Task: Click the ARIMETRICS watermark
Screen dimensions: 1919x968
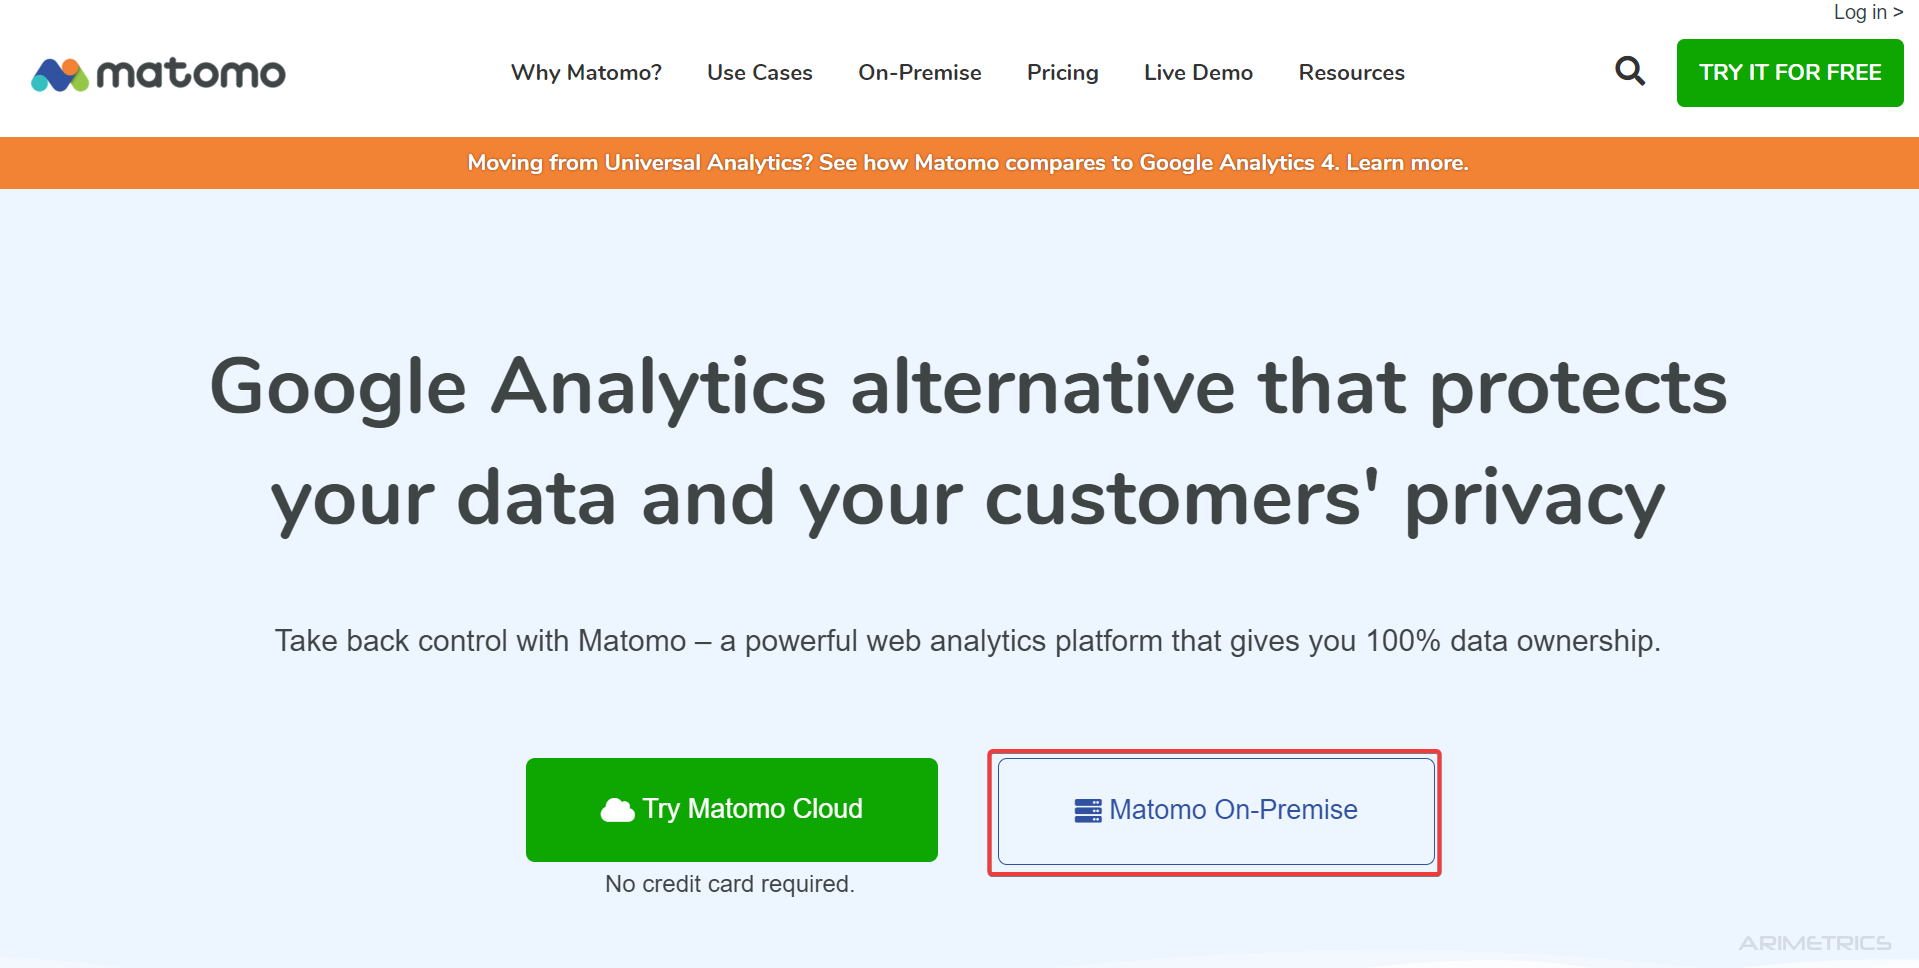Action: pyautogui.click(x=1812, y=941)
